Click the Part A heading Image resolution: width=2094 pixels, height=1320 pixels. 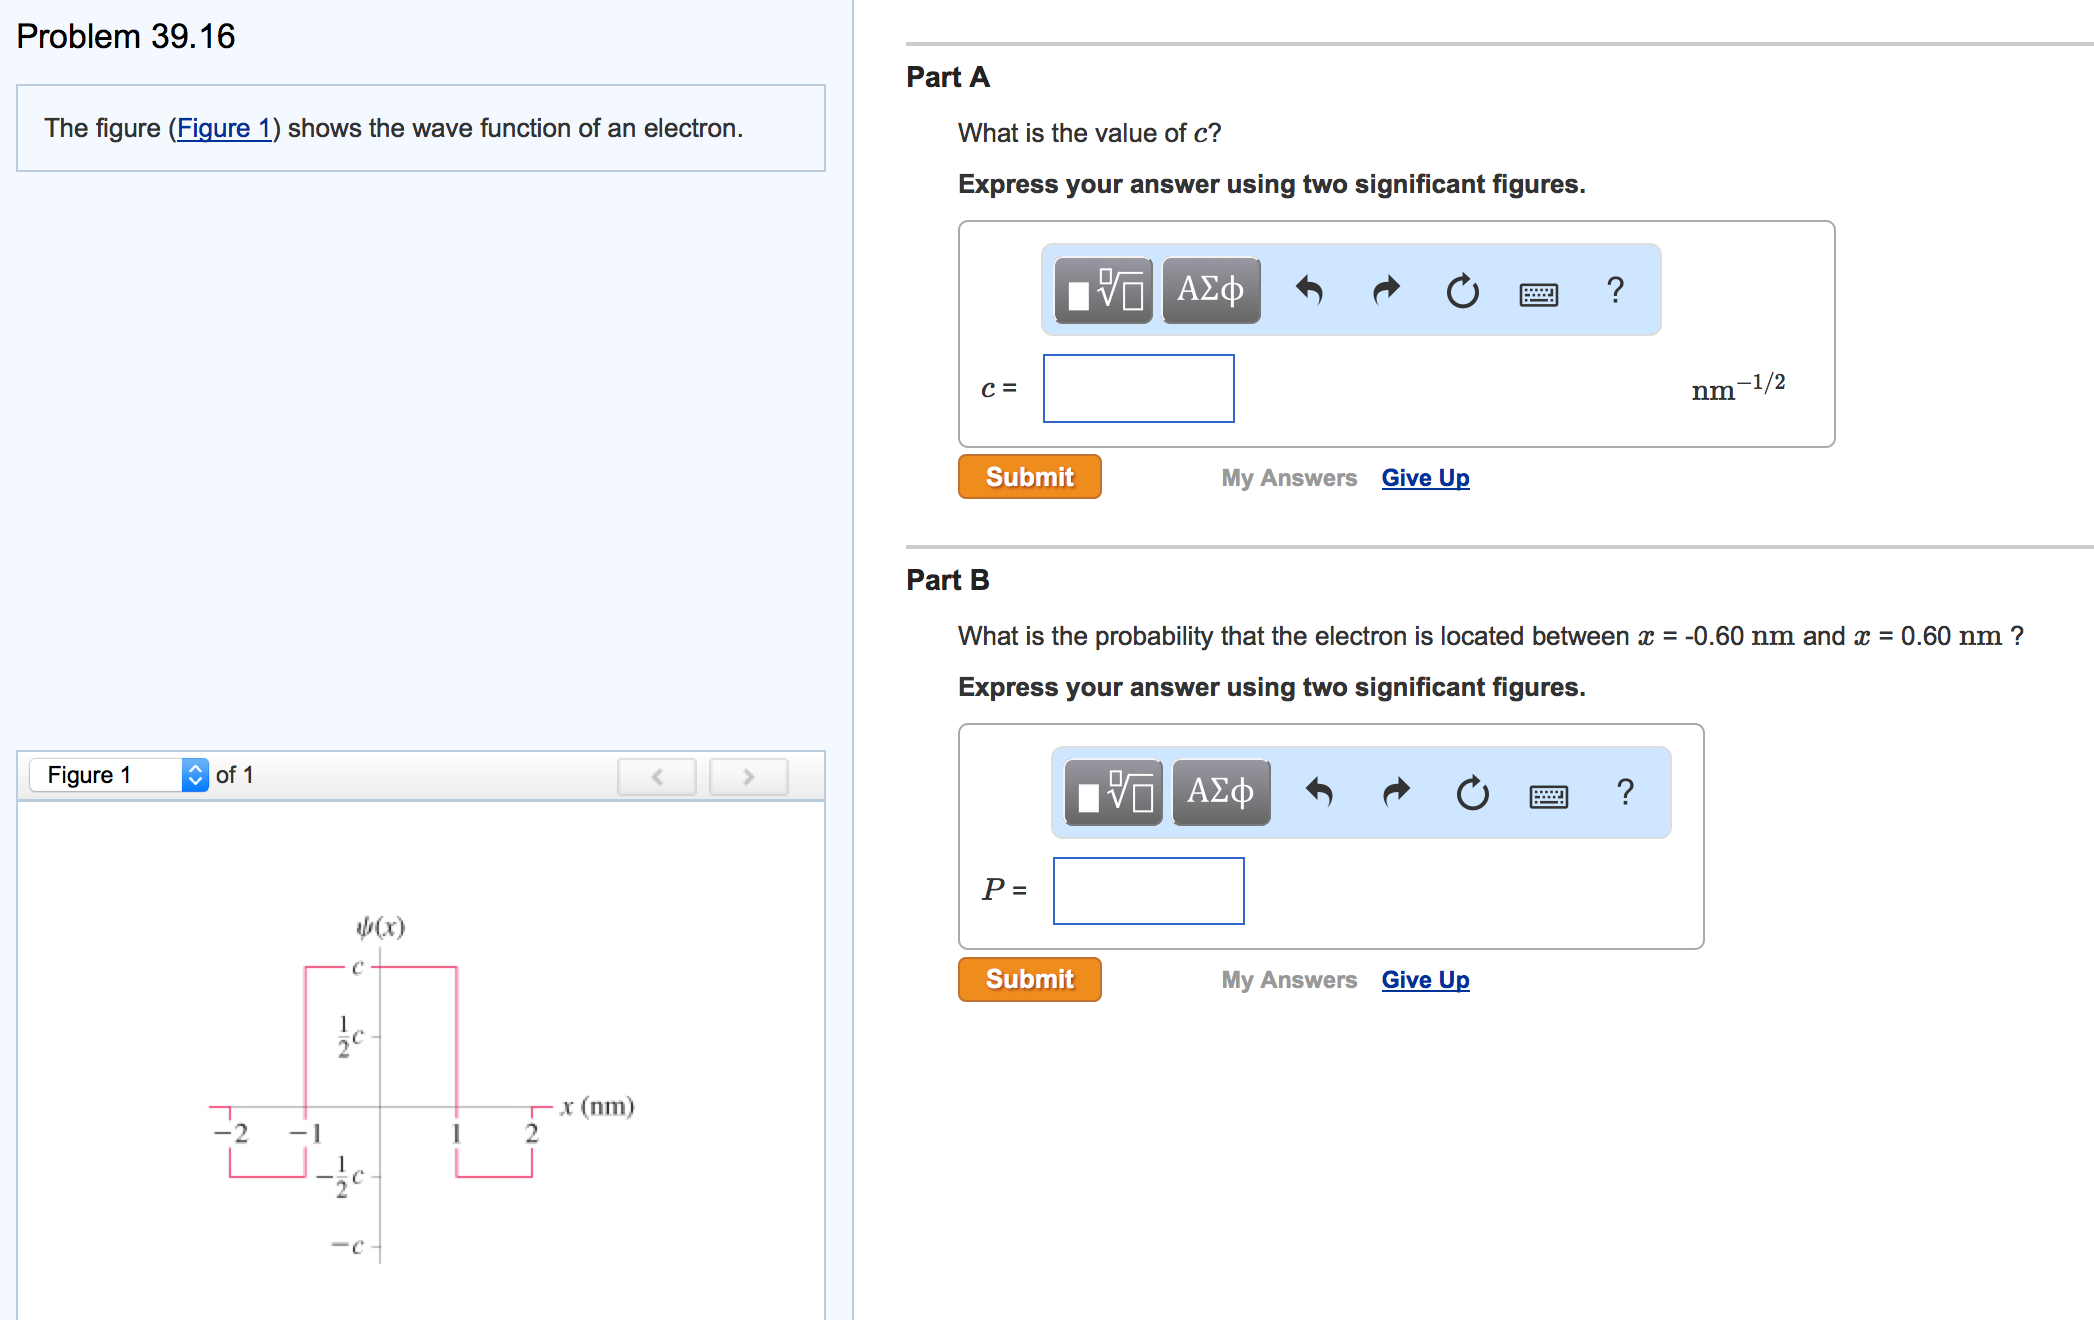(948, 77)
